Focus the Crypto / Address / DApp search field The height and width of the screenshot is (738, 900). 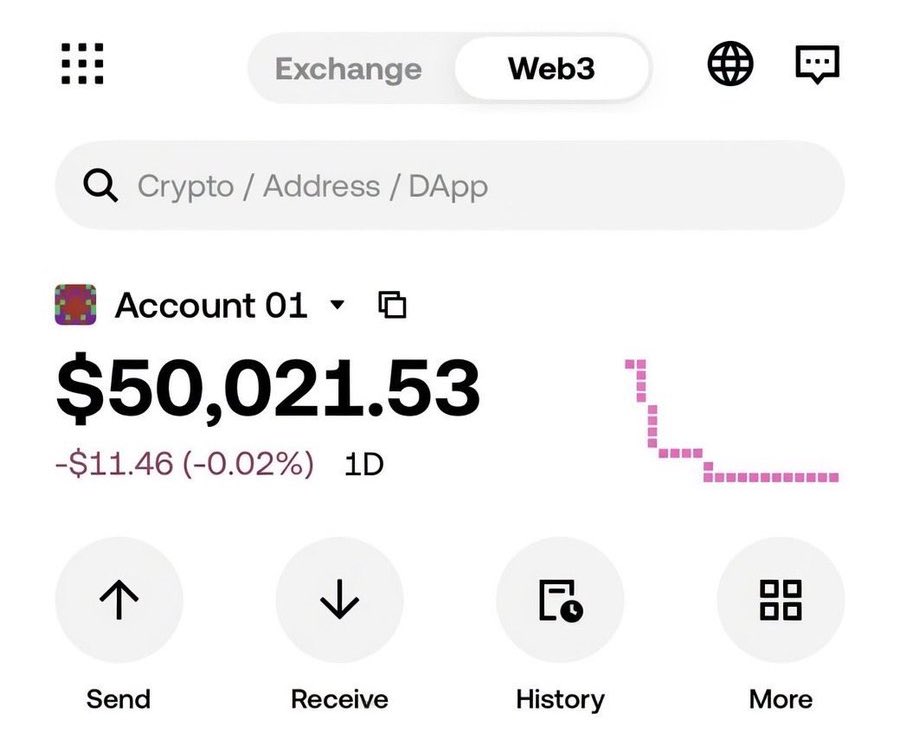[x=450, y=186]
